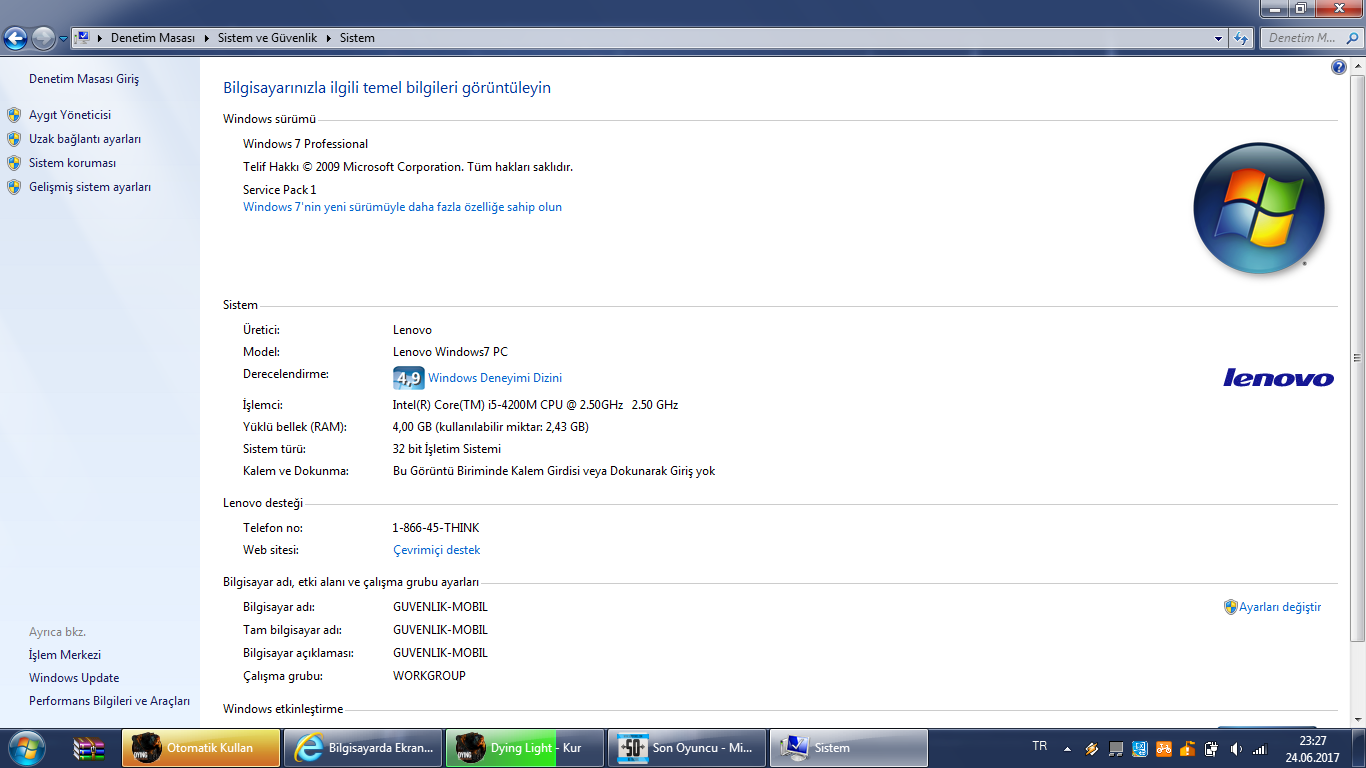
Task: Click the vertical scrollbar of the System page
Action: (1357, 358)
